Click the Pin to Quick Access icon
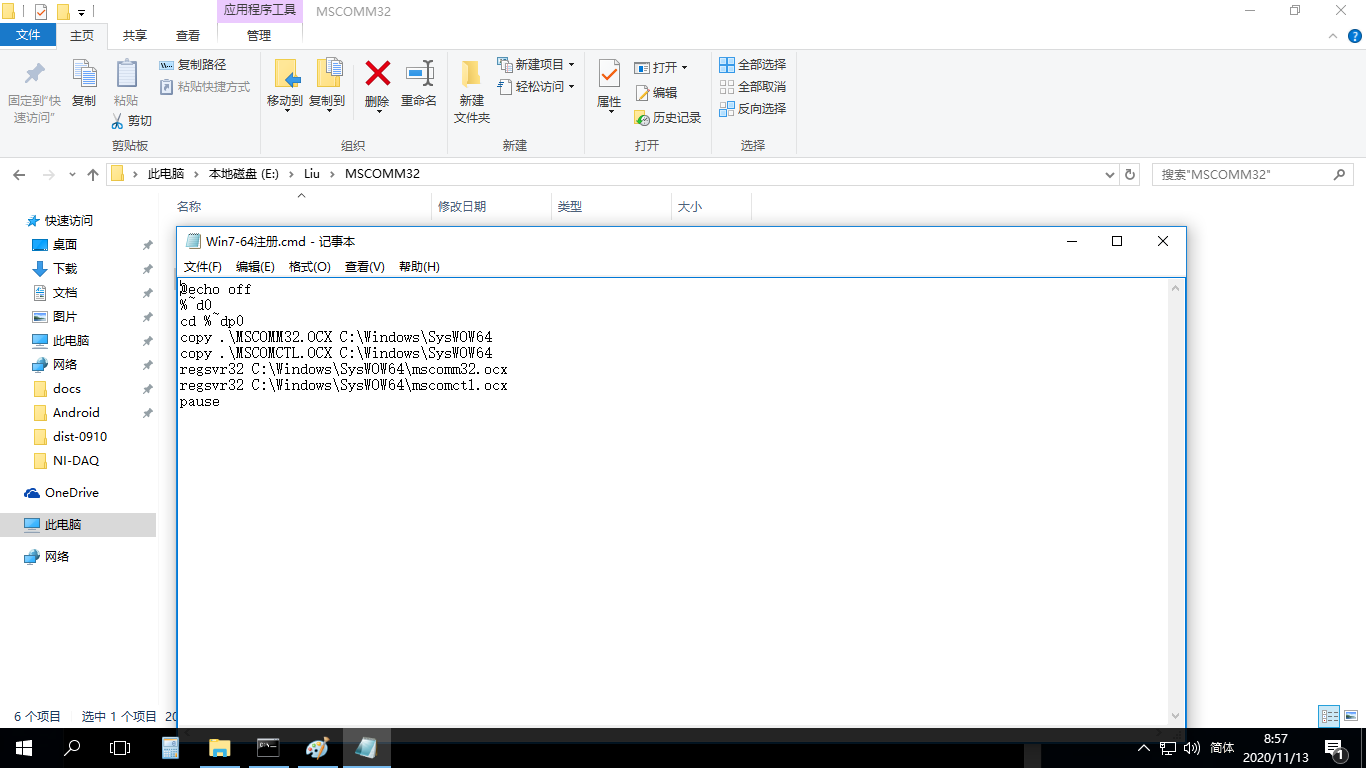 34,74
